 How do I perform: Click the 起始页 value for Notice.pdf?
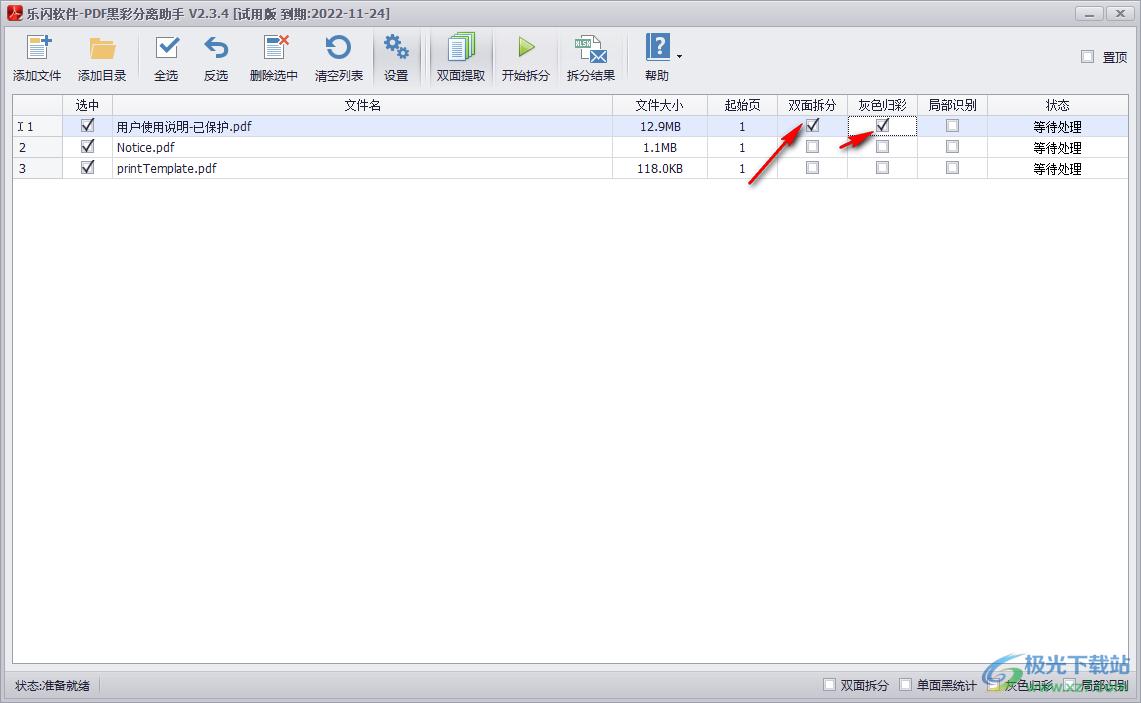click(x=742, y=147)
